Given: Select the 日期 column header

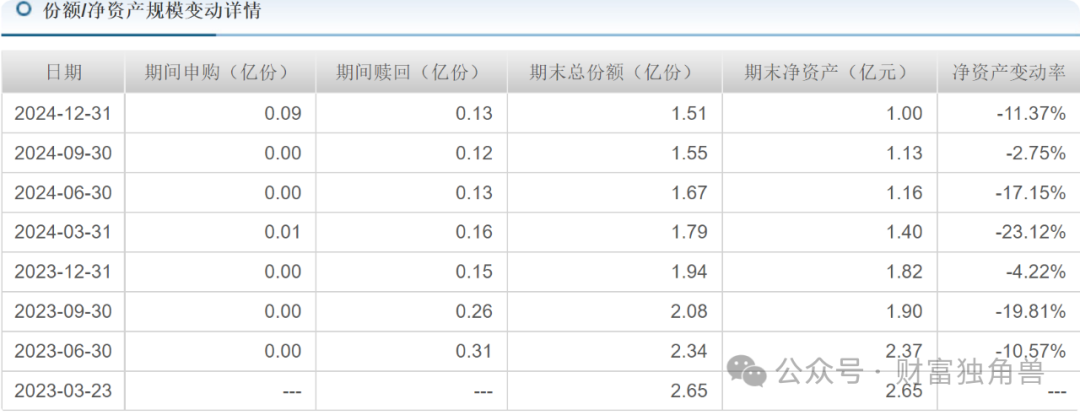Looking at the screenshot, I should [63, 72].
